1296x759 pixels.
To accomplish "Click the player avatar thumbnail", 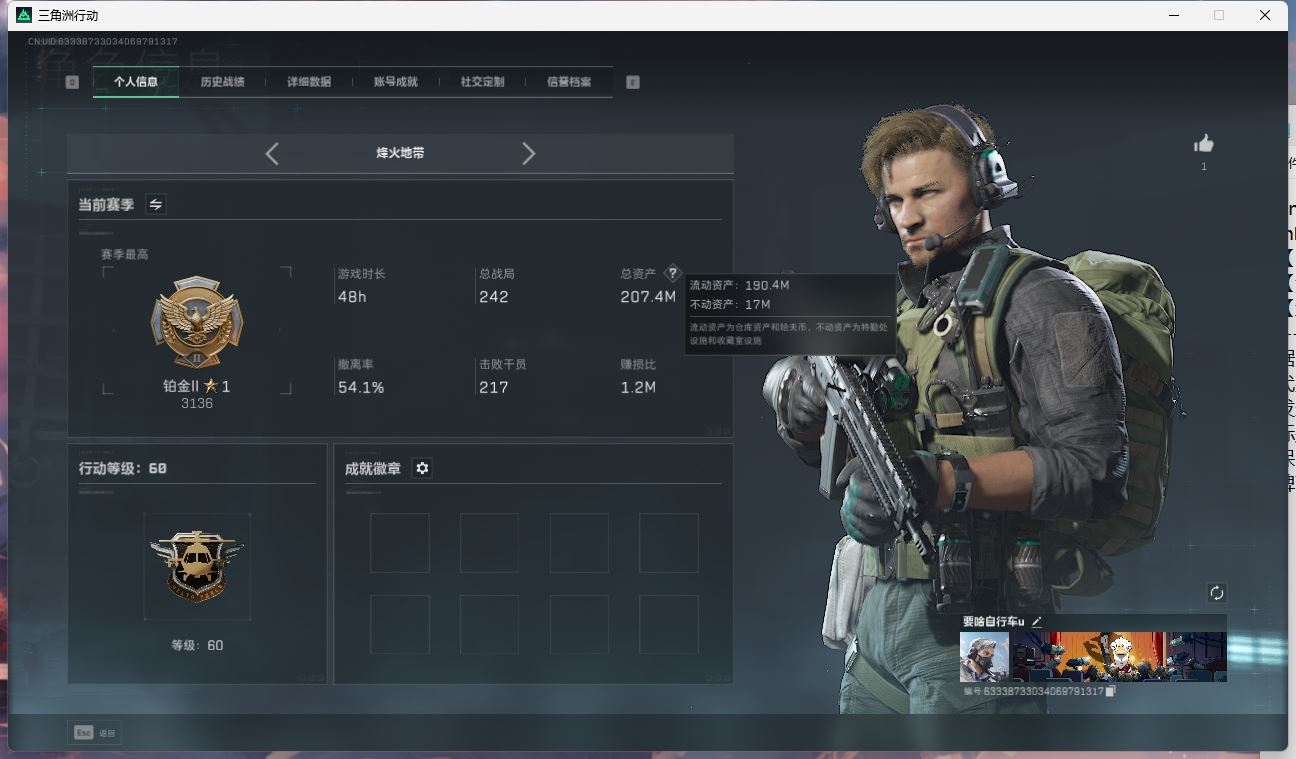I will point(984,657).
